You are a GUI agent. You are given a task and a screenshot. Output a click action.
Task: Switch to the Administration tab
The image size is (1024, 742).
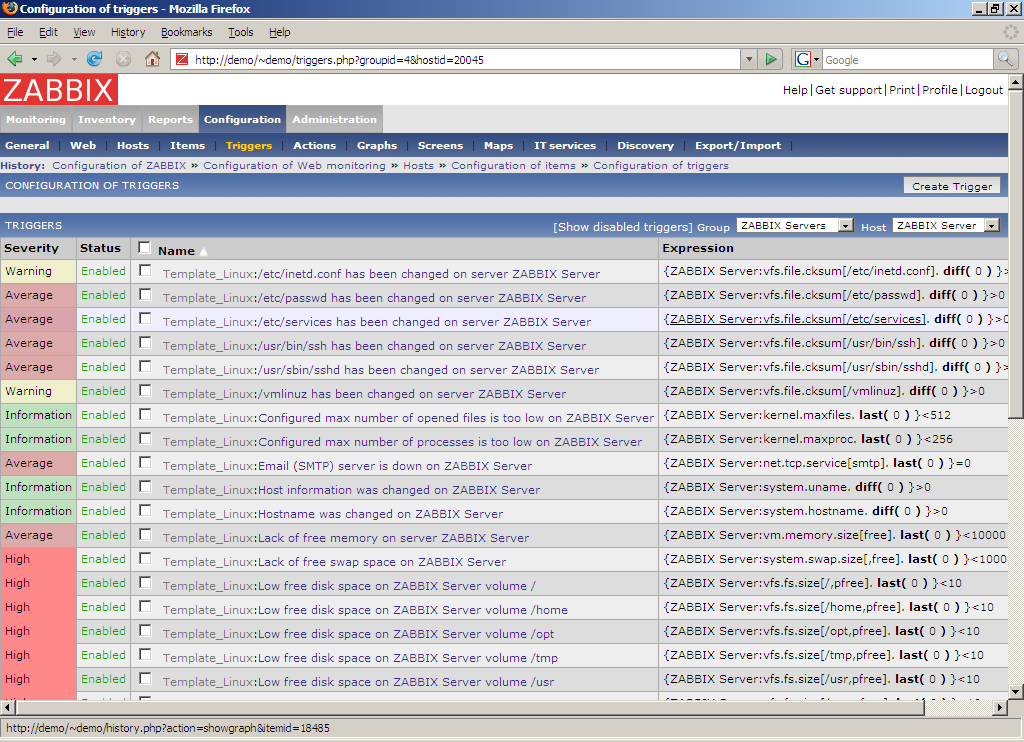[334, 120]
